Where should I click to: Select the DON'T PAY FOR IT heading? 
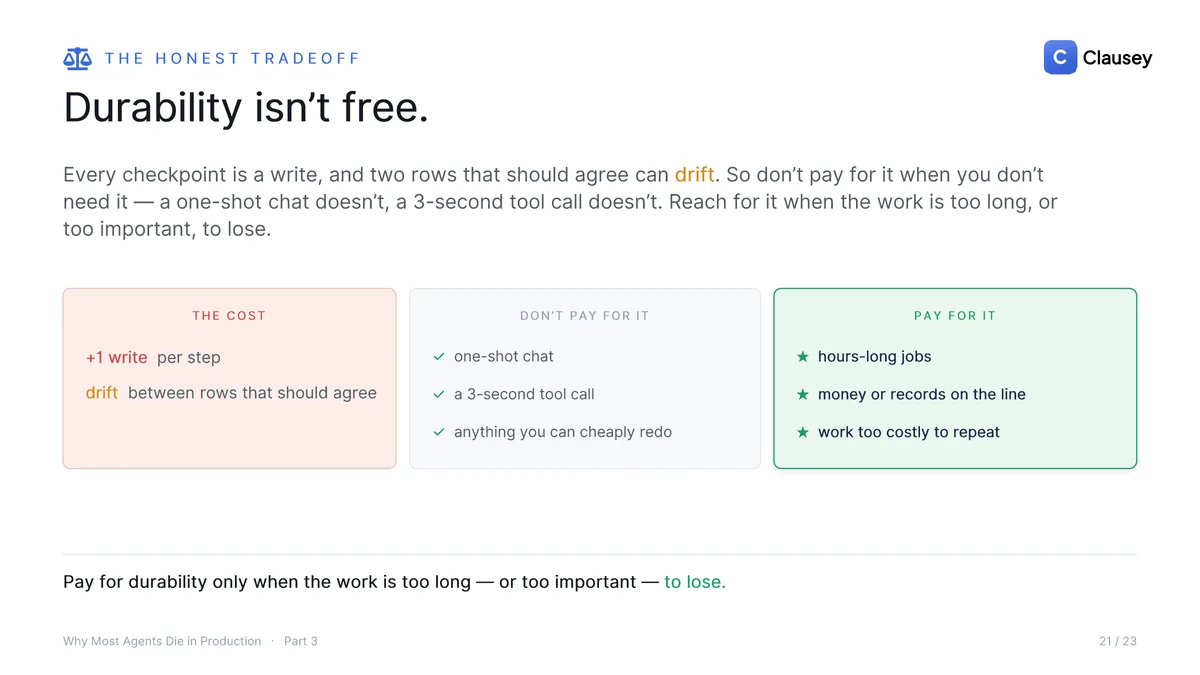584,315
